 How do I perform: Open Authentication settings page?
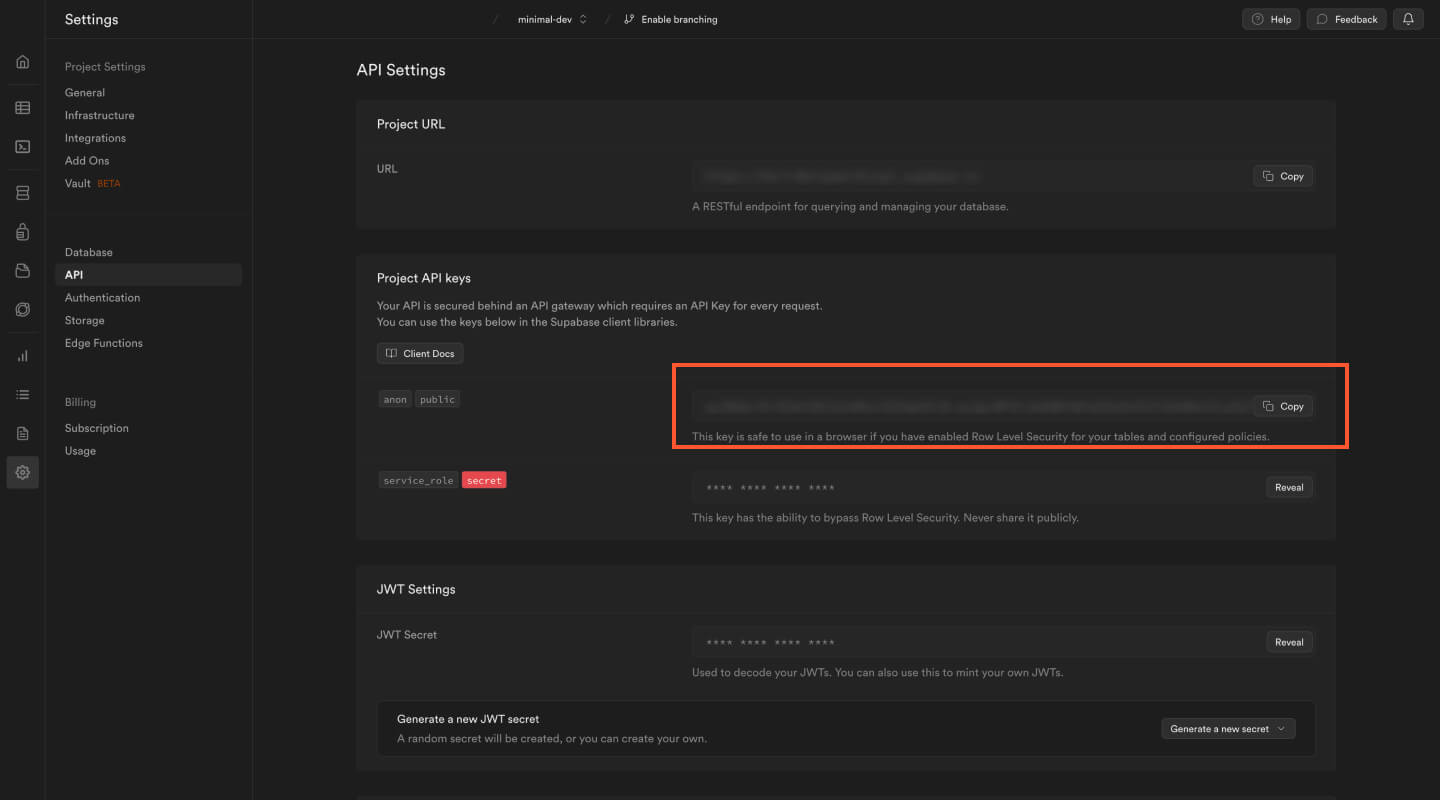[x=102, y=298]
